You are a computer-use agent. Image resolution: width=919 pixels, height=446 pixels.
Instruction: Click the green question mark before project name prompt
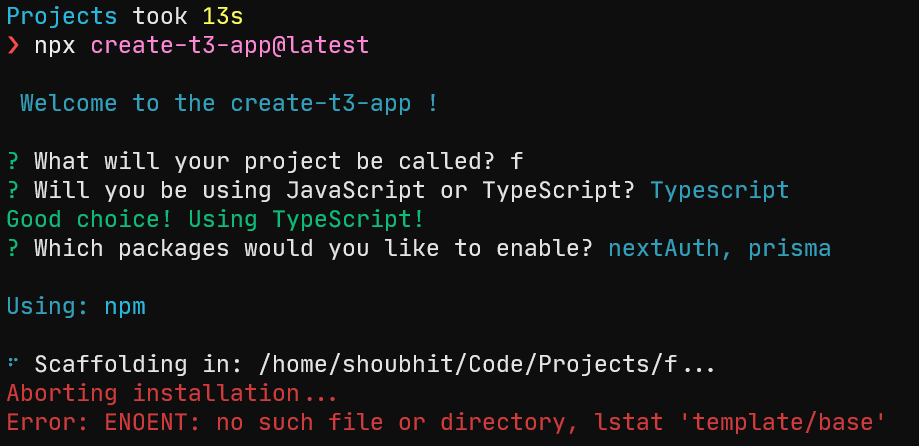point(13,161)
